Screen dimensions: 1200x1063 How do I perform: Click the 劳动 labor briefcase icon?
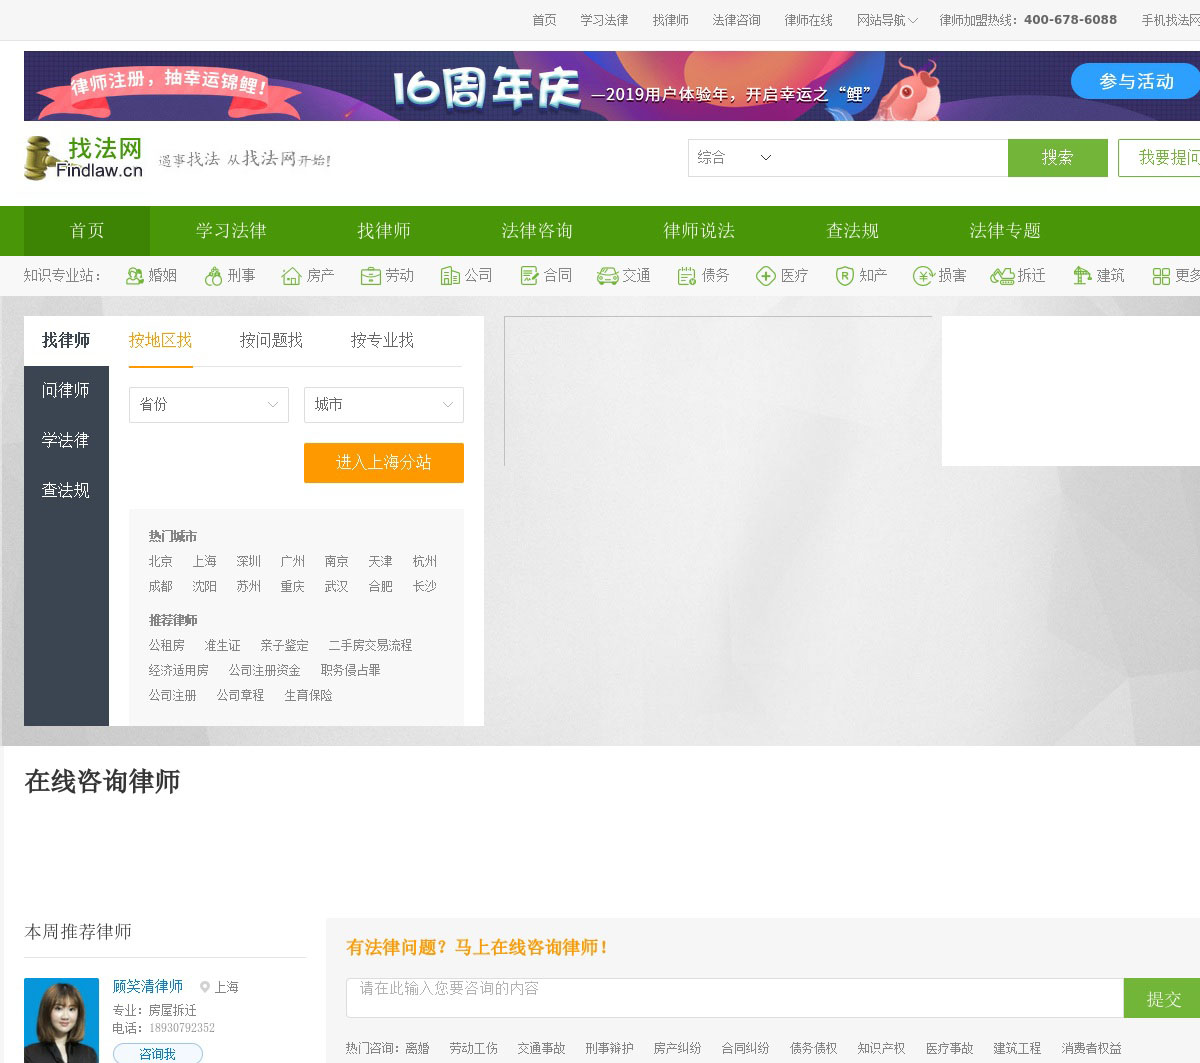370,276
